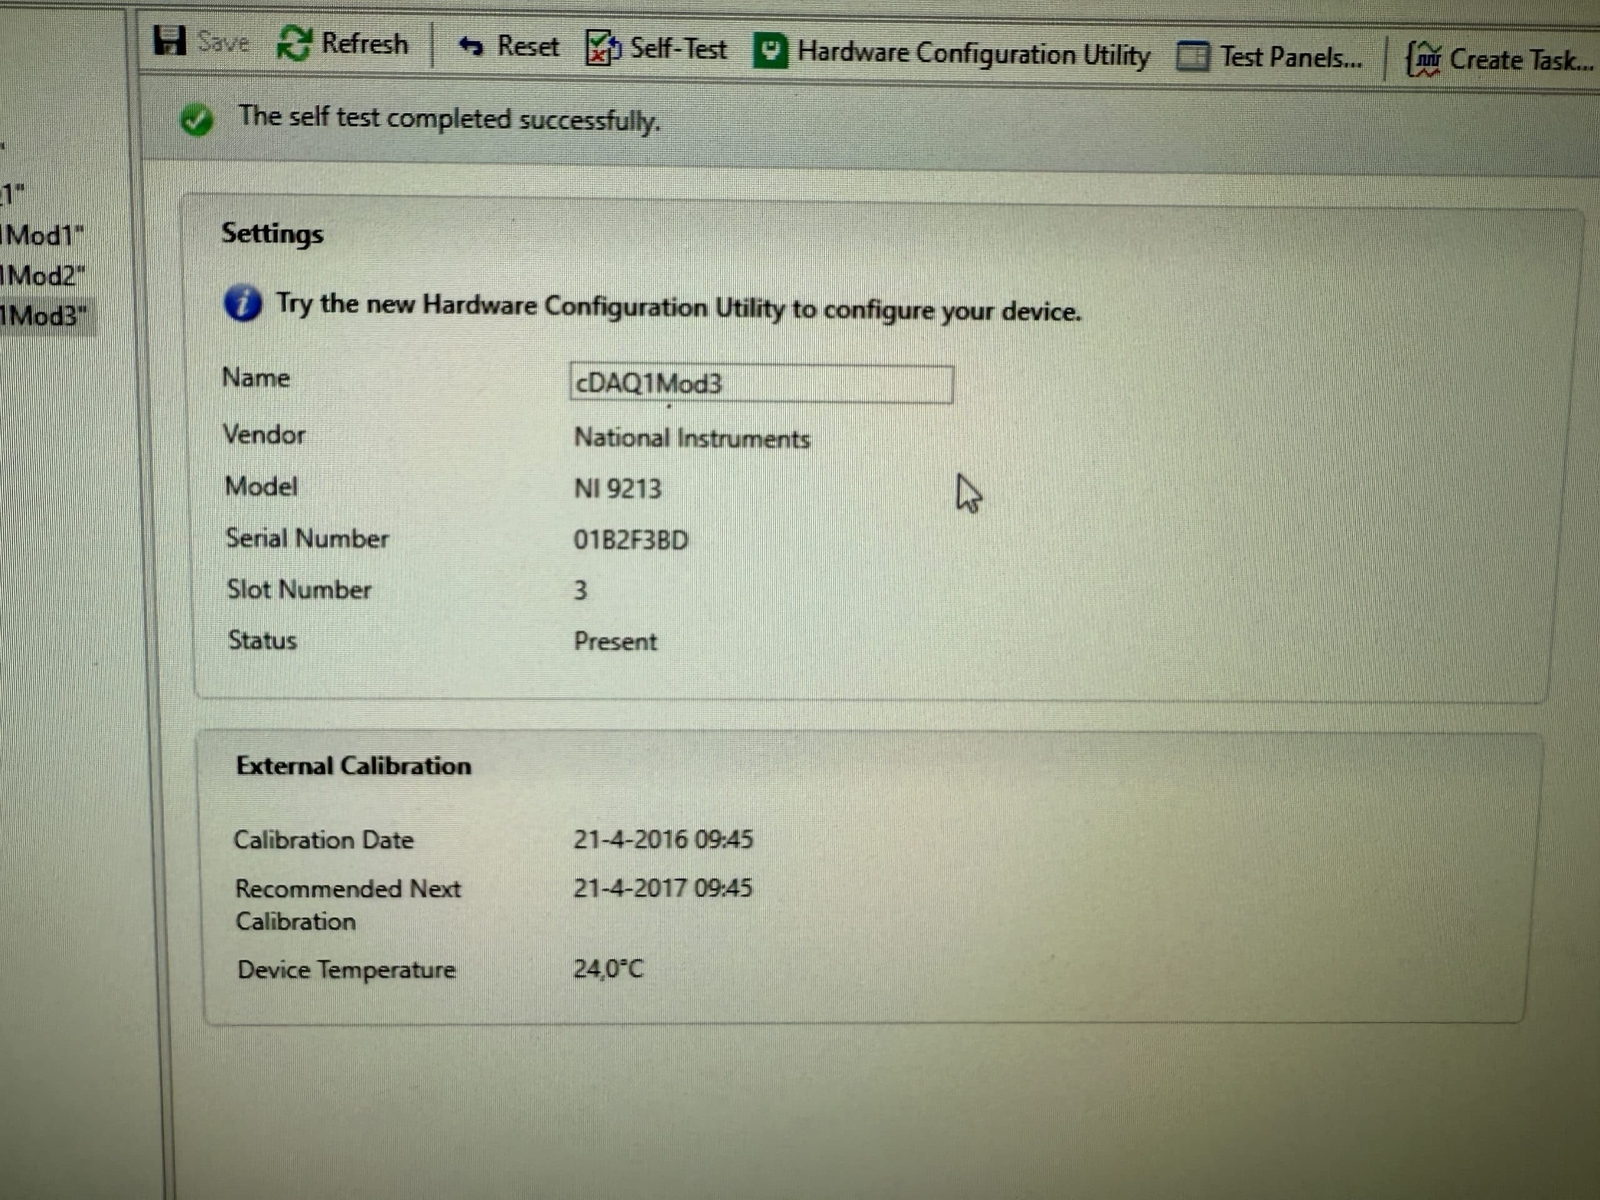Image resolution: width=1600 pixels, height=1200 pixels.
Task: Click the Model label
Action: point(261,487)
